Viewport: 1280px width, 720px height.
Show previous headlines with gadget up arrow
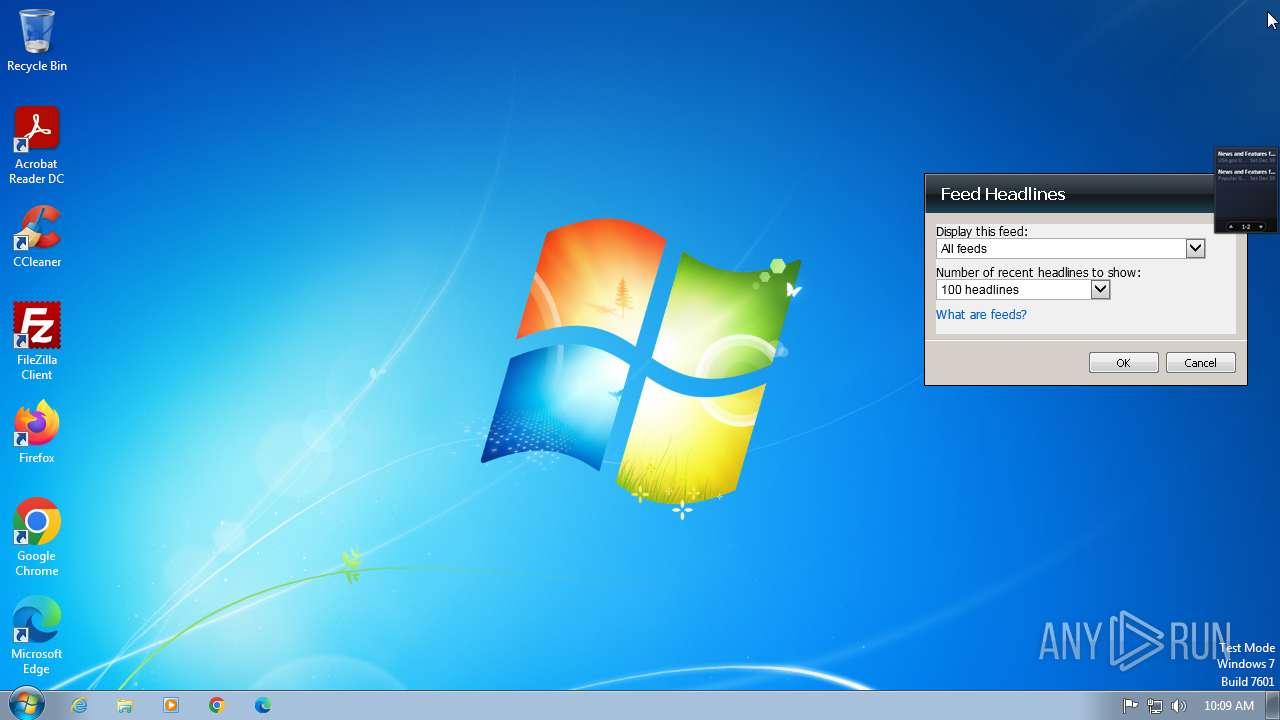click(1231, 227)
